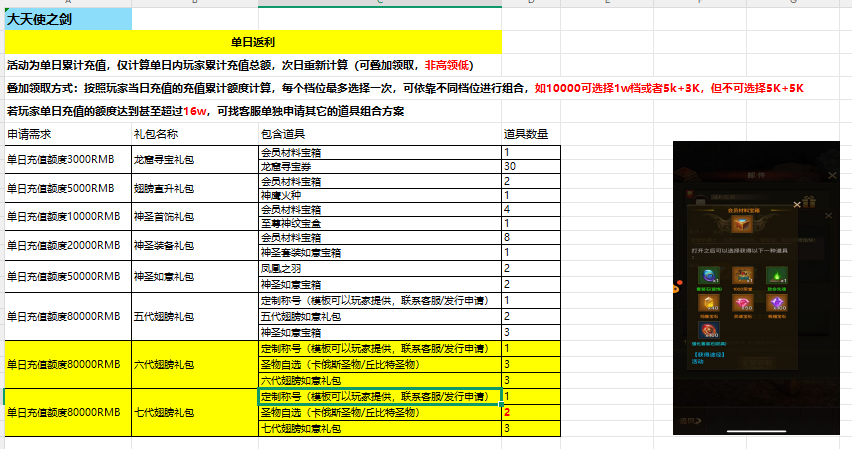
Task: Close the game popup with the X icon
Action: (796, 203)
